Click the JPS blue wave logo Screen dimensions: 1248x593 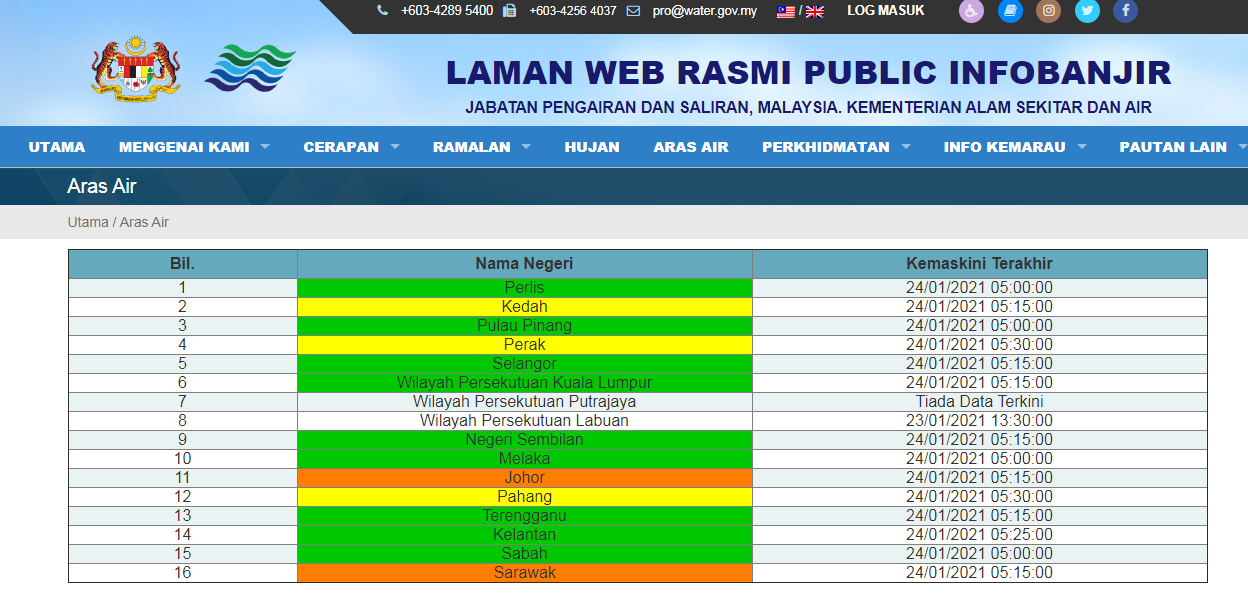tap(250, 69)
